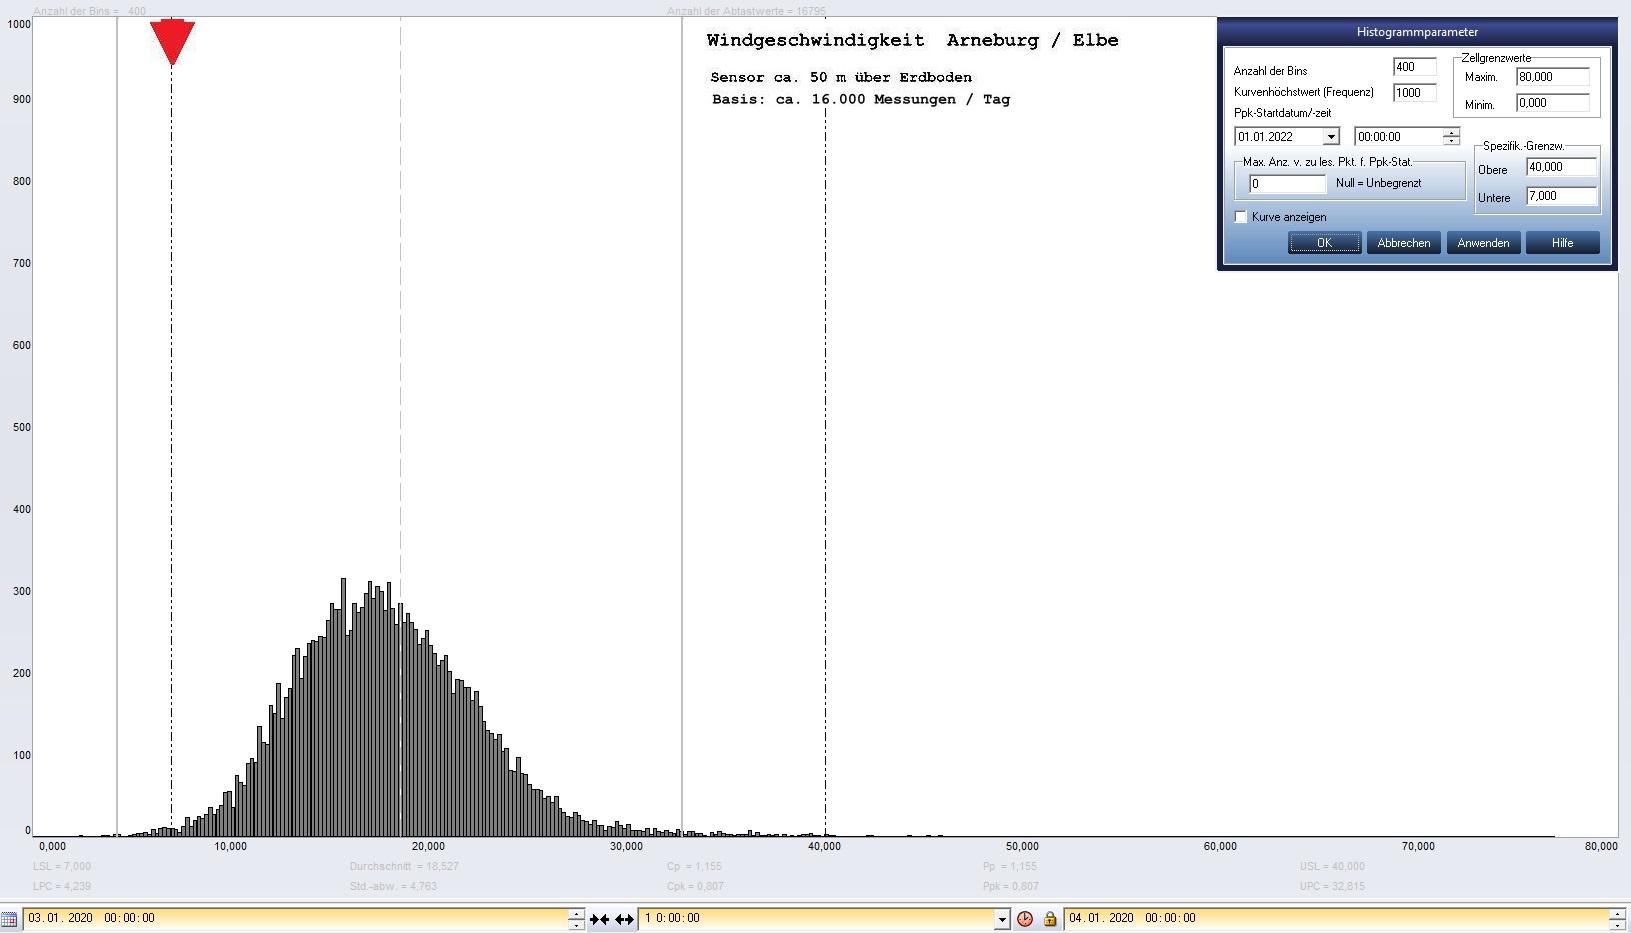
Task: Click the expand time range arrows icon
Action: tap(624, 919)
